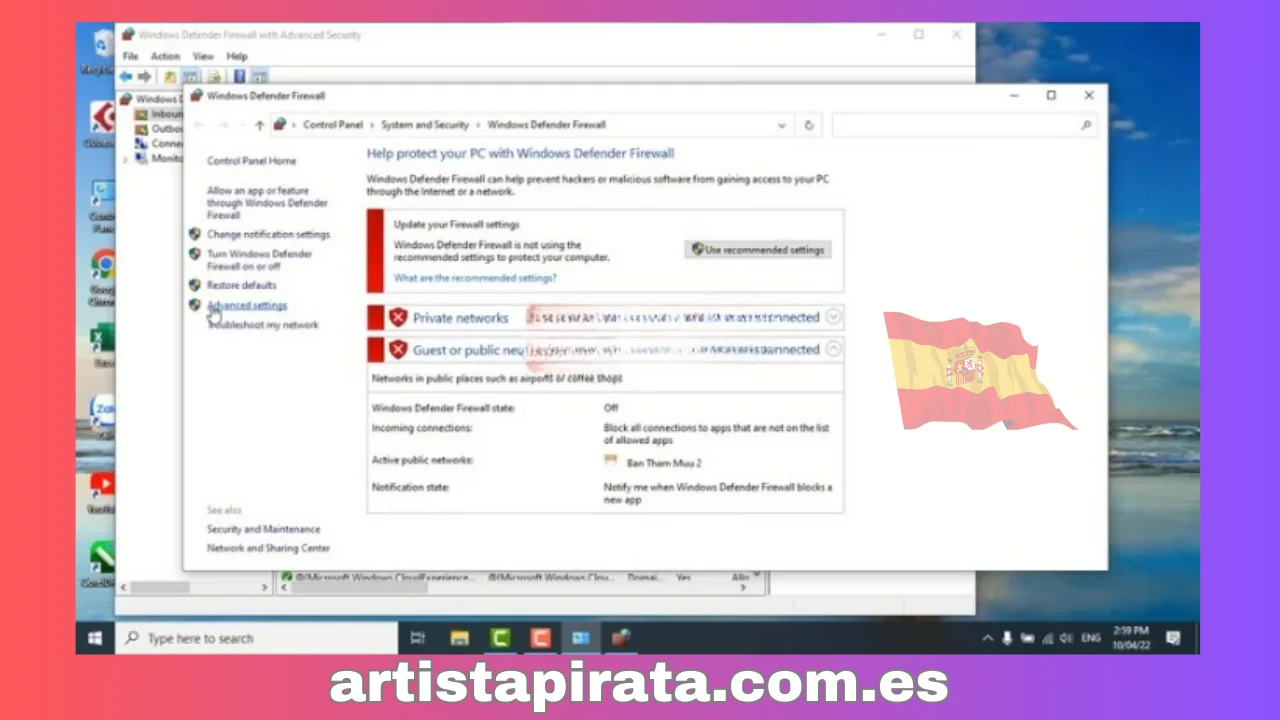The image size is (1280, 720).
Task: Click the Type here to search taskbar box
Action: [258, 638]
